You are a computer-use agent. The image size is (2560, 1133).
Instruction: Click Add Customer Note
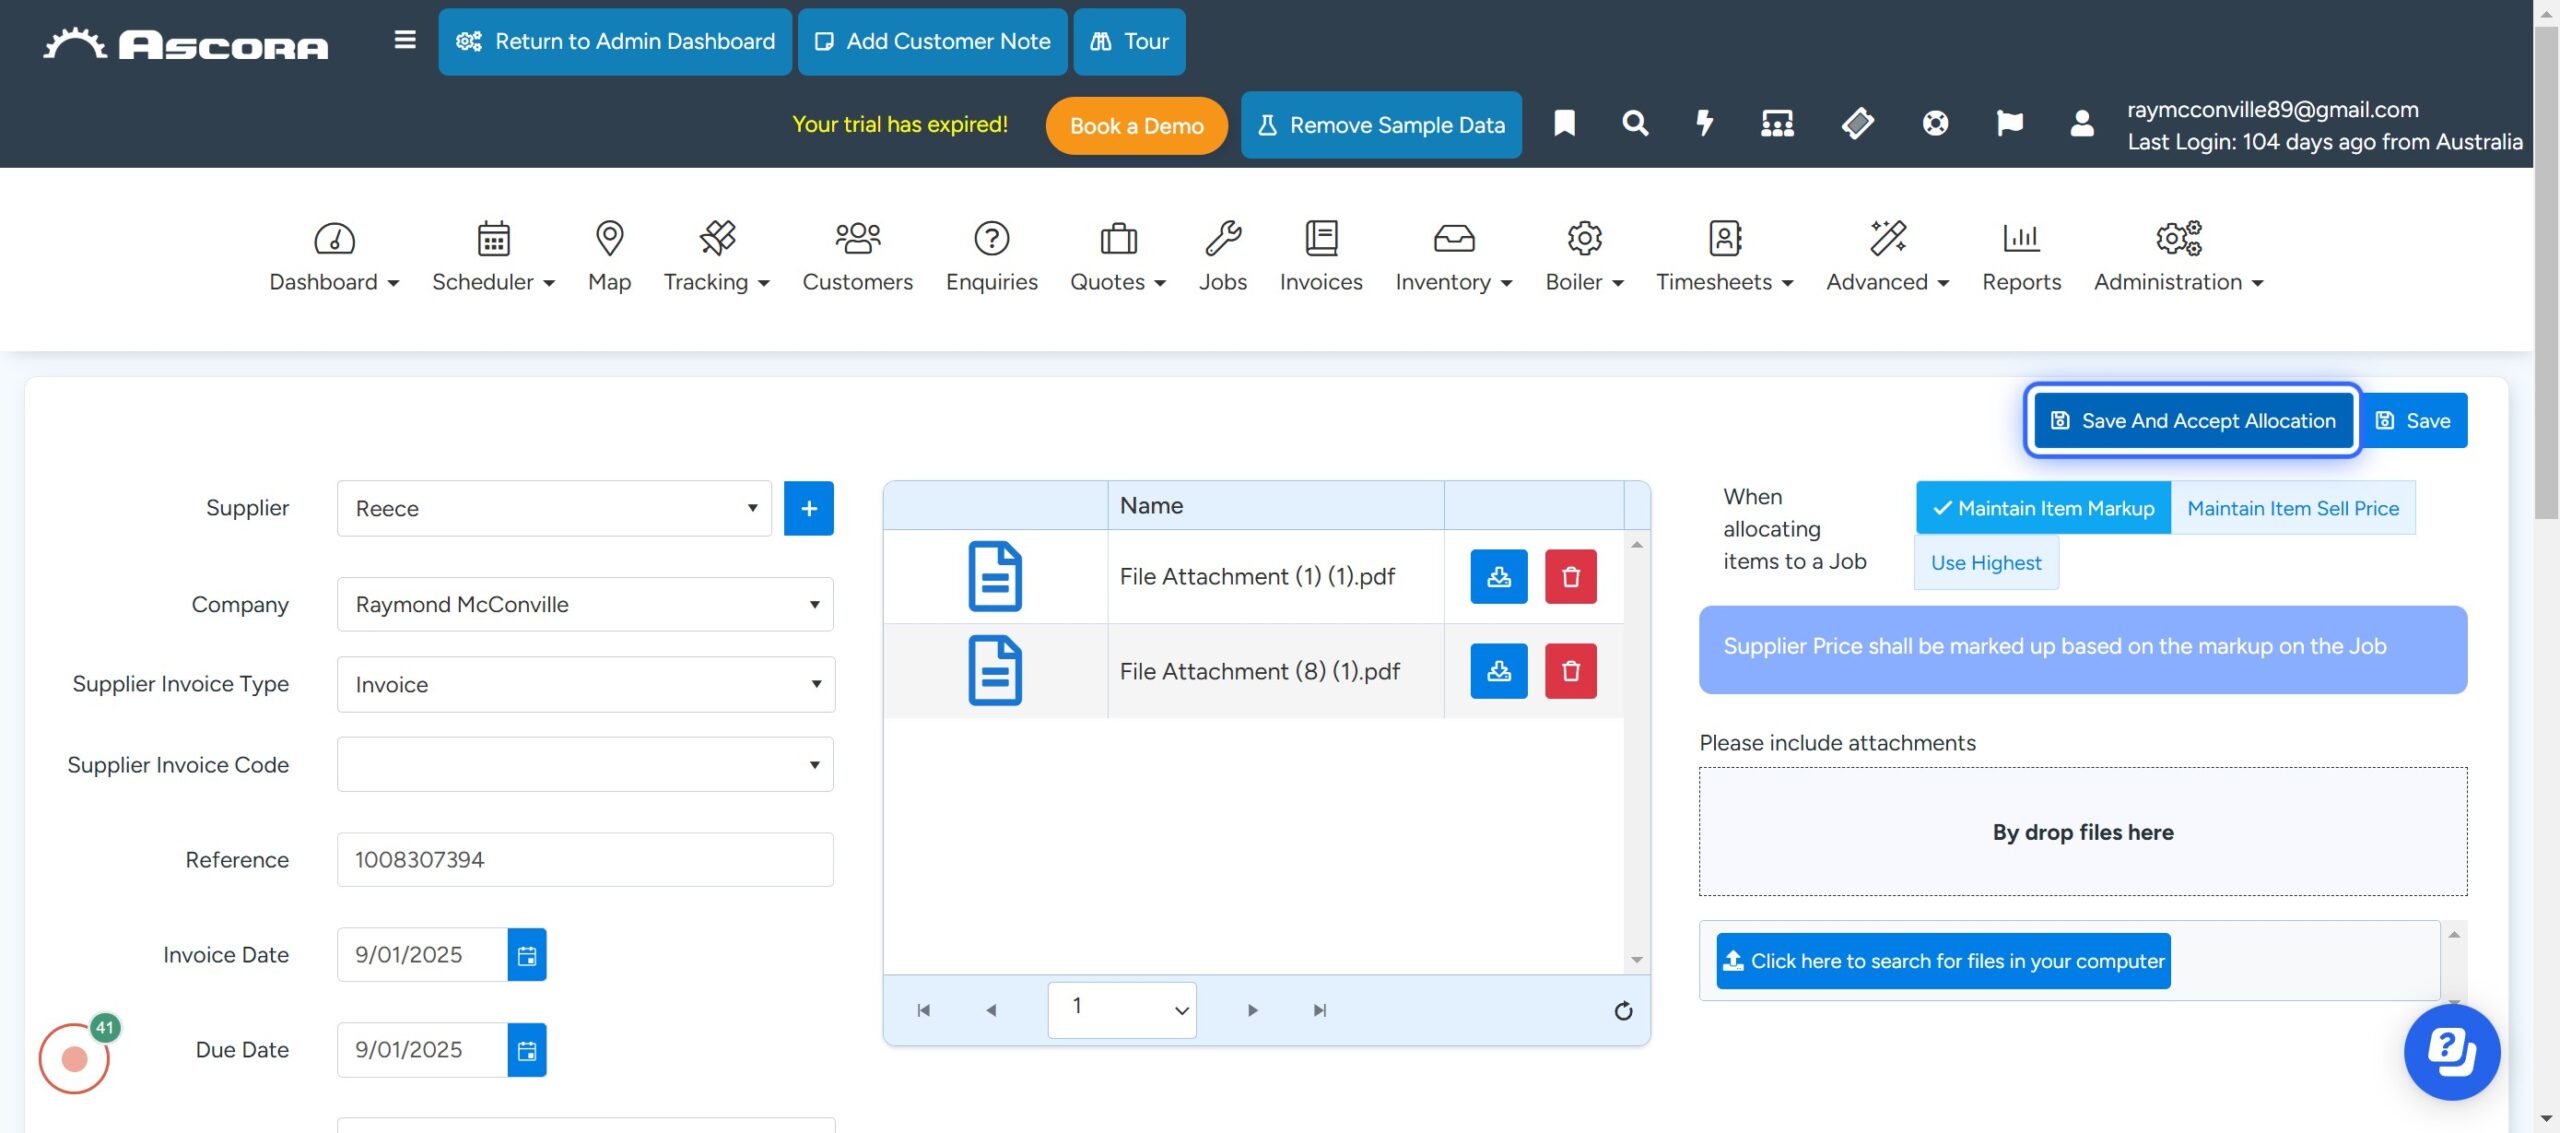pyautogui.click(x=932, y=41)
